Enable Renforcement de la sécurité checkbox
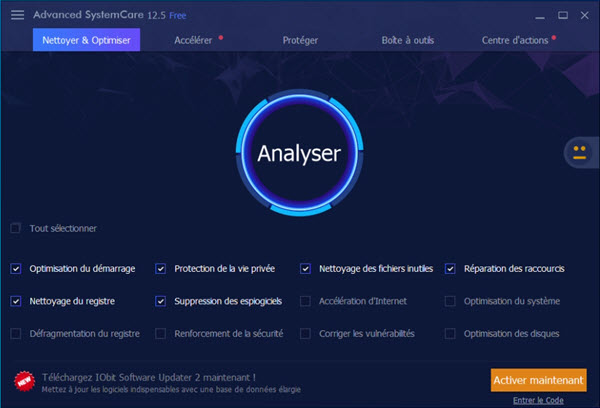Screen dimensions: 600x408 tap(161, 334)
